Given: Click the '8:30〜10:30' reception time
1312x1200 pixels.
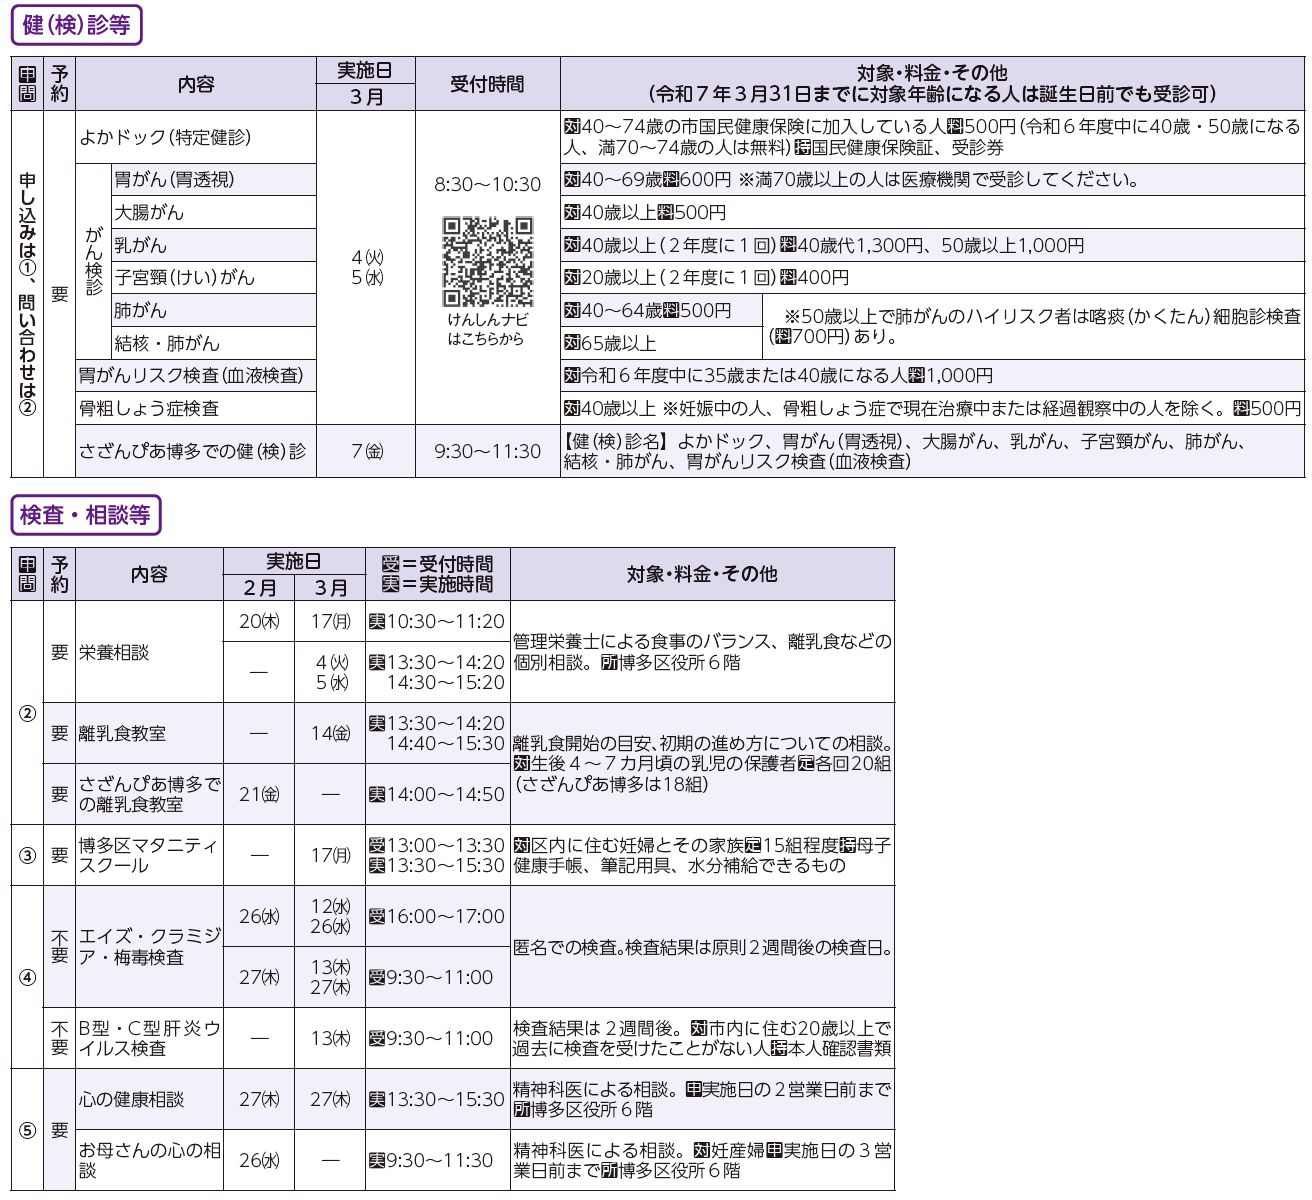Looking at the screenshot, I should pyautogui.click(x=487, y=185).
